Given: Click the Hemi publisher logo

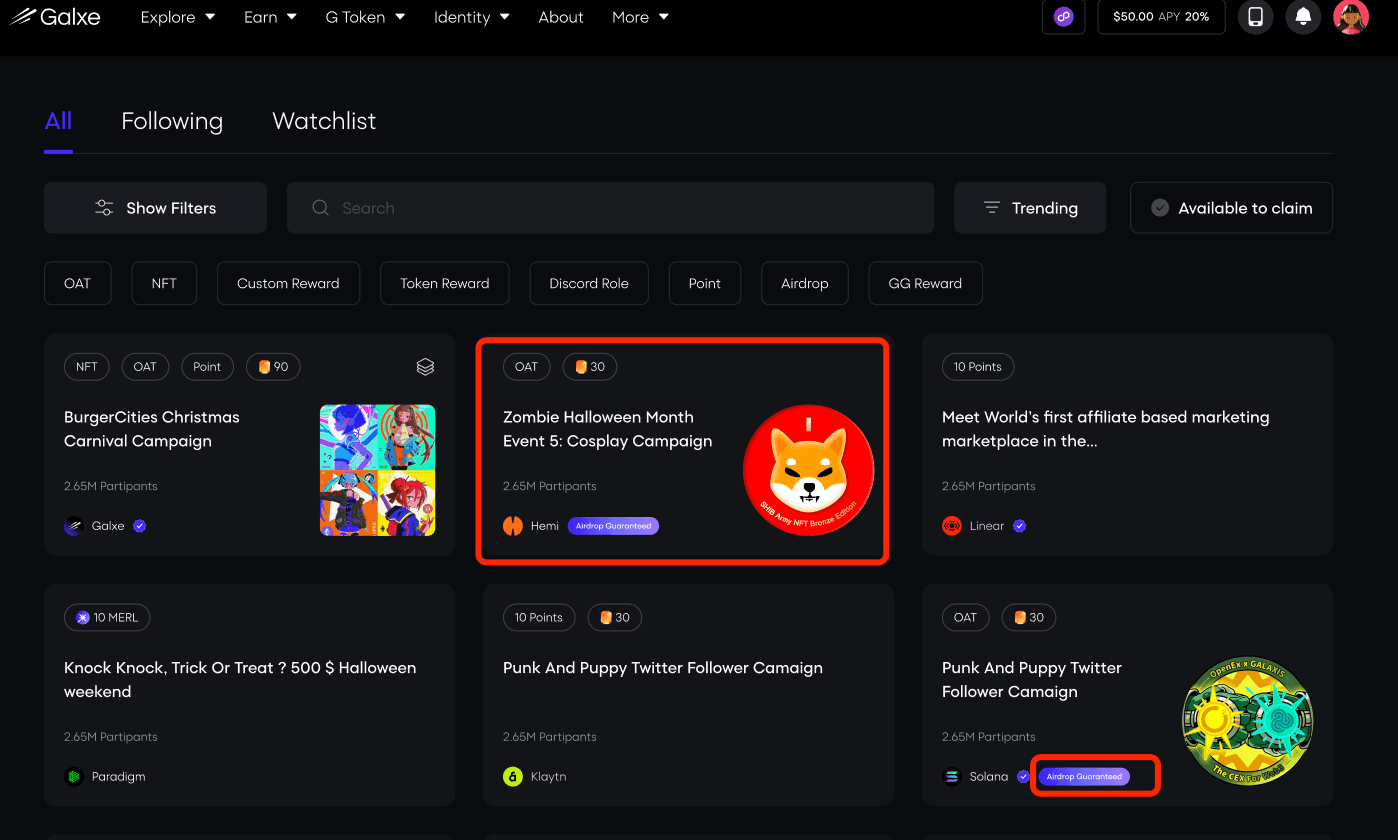Looking at the screenshot, I should pyautogui.click(x=513, y=526).
